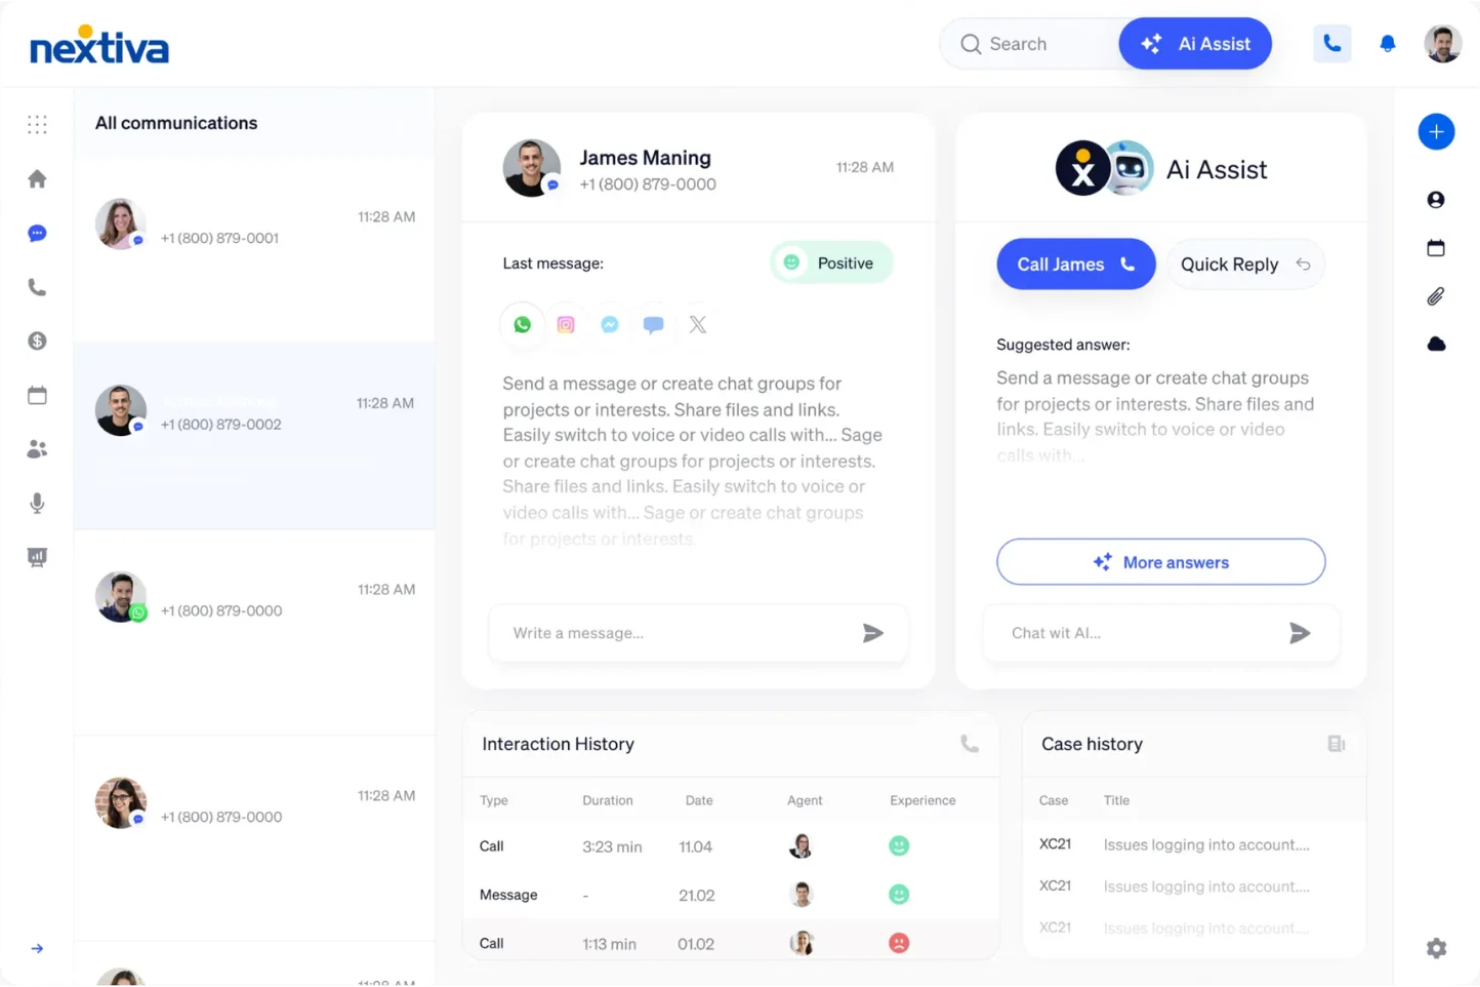Click the blue plus add button

click(x=1436, y=131)
